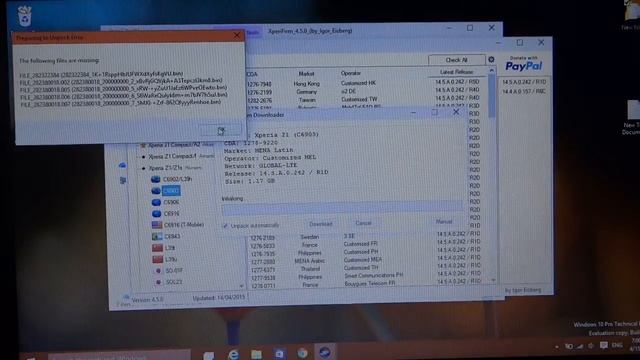This screenshot has width=640, height=360.
Task: Select the Germany o2 DE row
Action: tap(363, 91)
